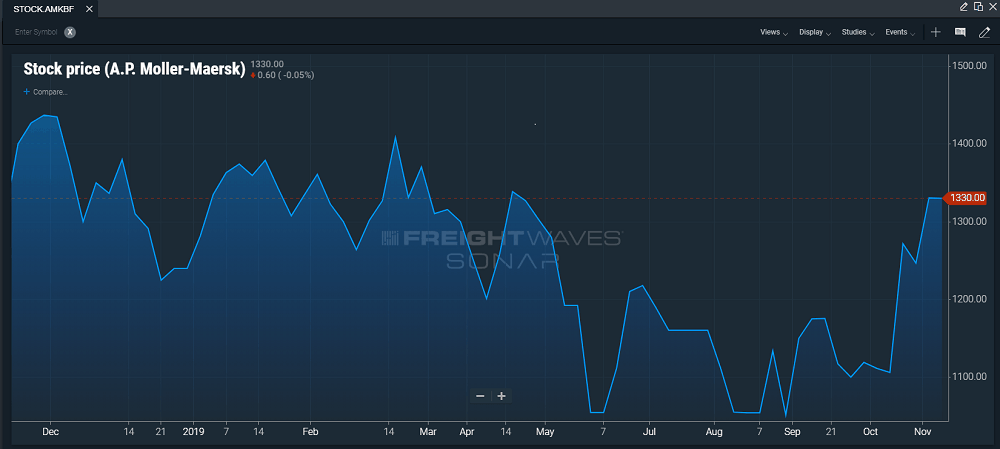Click the pop-out window icon in title bar

(x=977, y=7)
